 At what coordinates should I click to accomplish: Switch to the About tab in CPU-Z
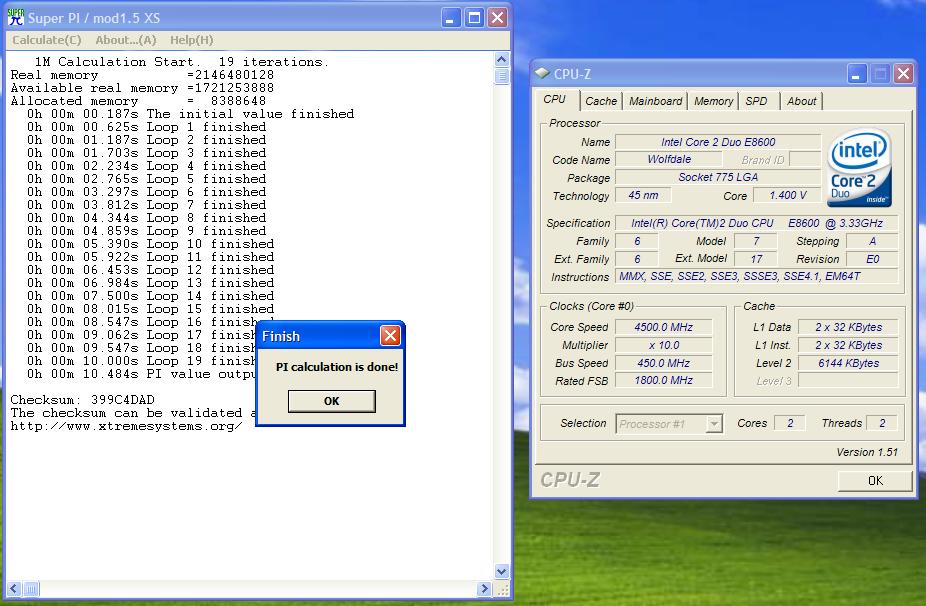click(x=801, y=101)
